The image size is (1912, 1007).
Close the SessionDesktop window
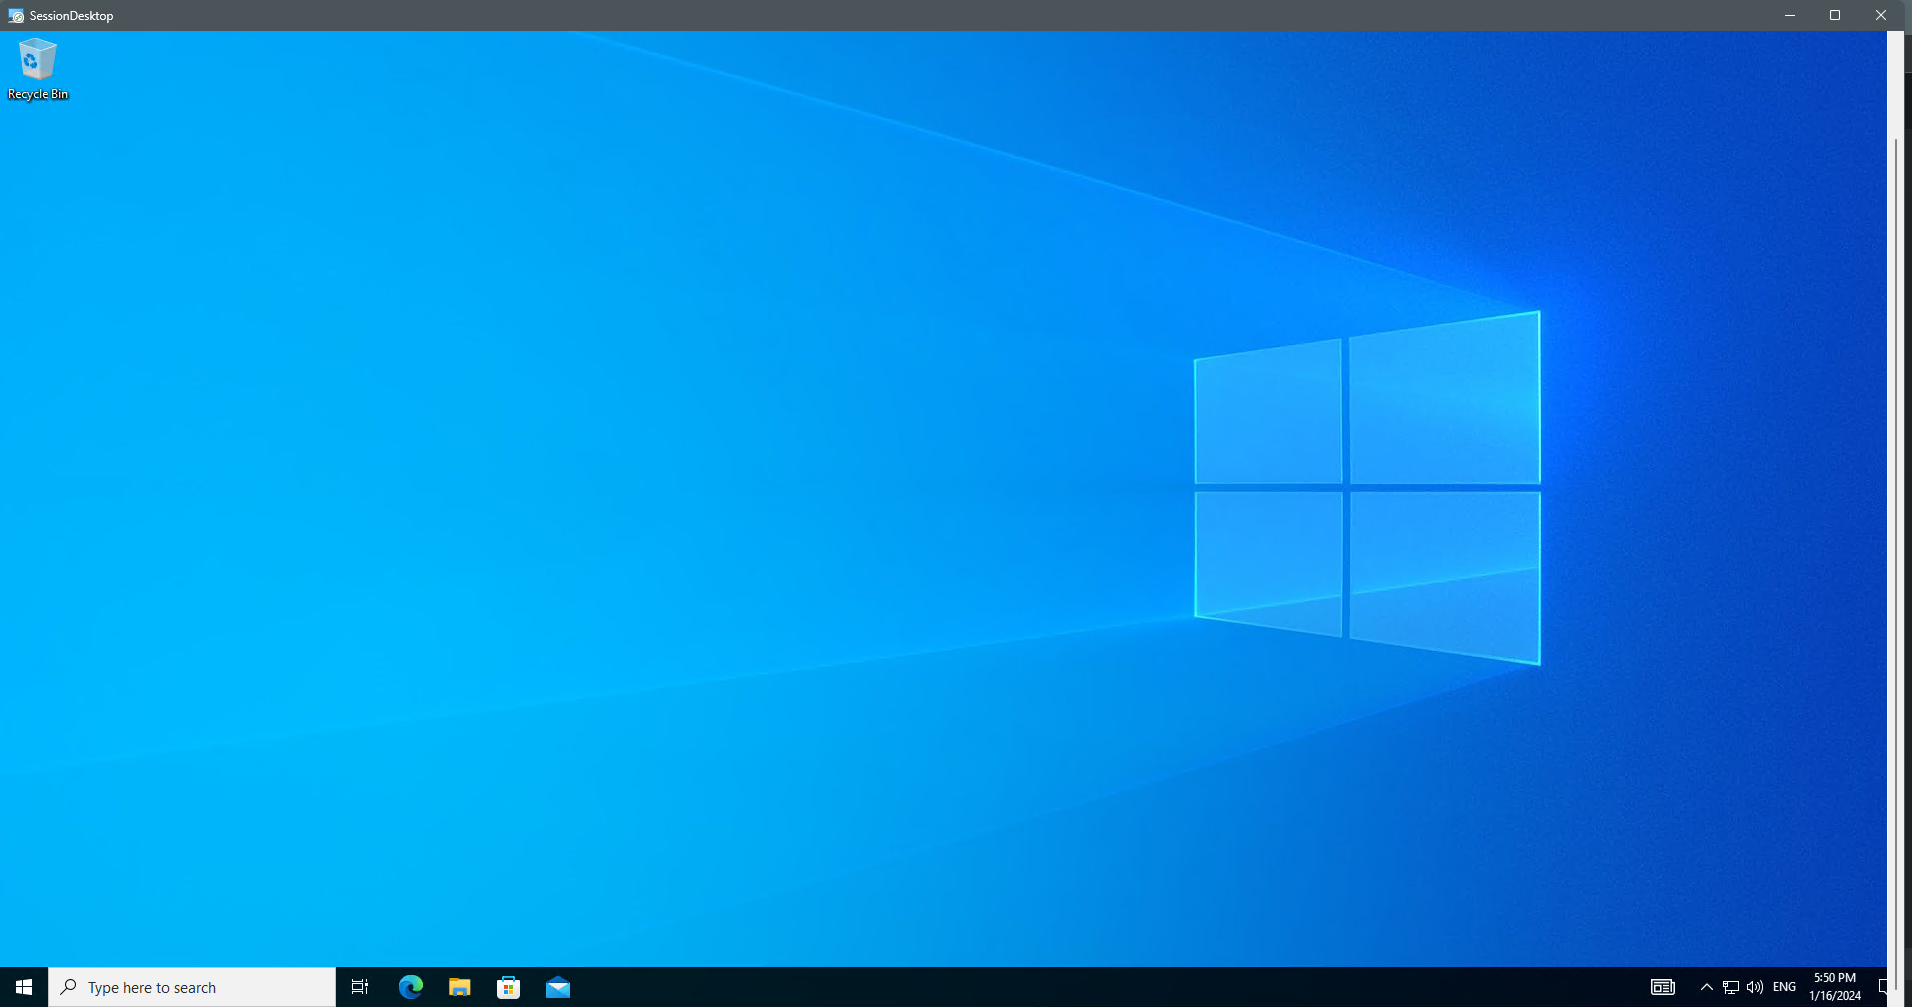(x=1881, y=15)
